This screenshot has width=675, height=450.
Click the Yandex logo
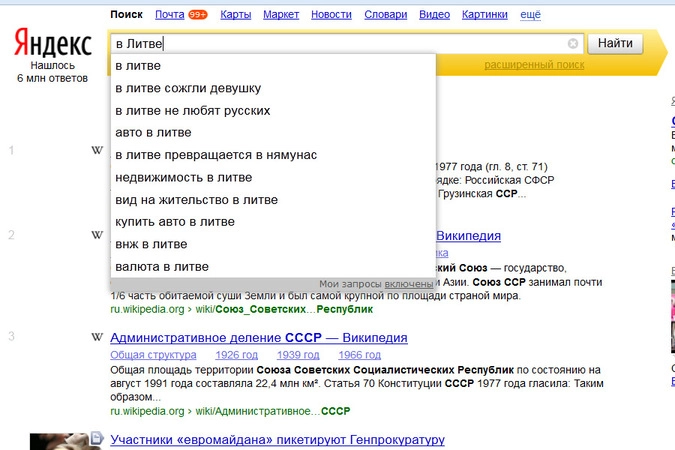(52, 44)
